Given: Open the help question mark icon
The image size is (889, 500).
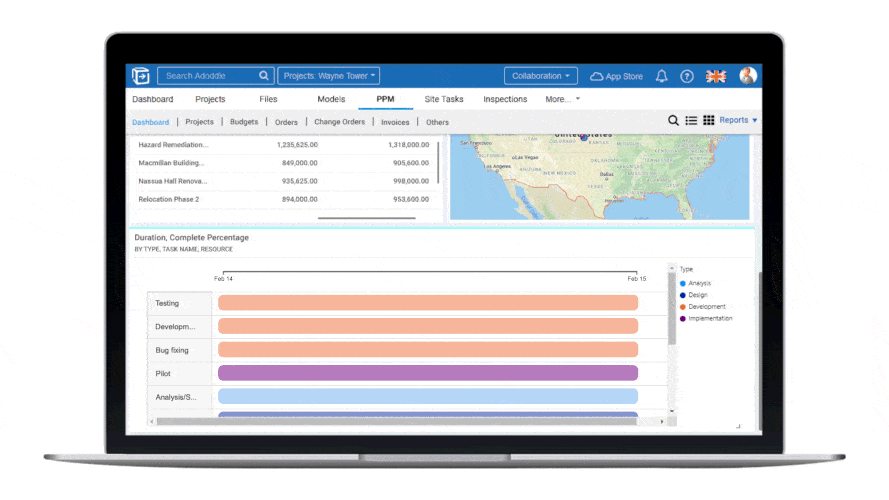Looking at the screenshot, I should 687,76.
